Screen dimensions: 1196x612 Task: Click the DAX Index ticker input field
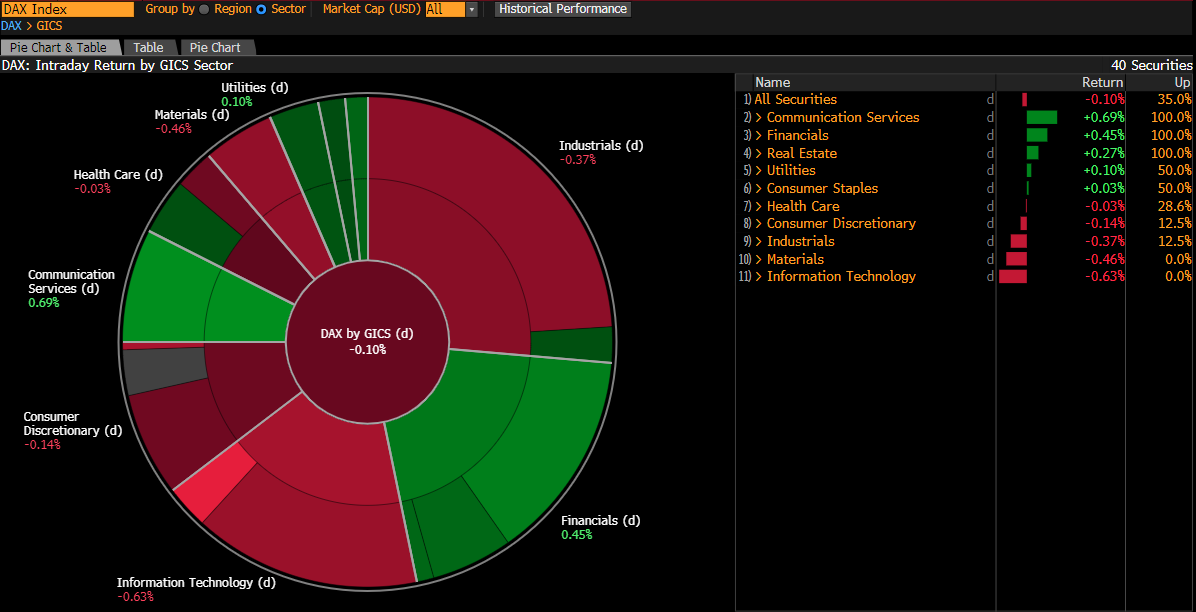[67, 9]
